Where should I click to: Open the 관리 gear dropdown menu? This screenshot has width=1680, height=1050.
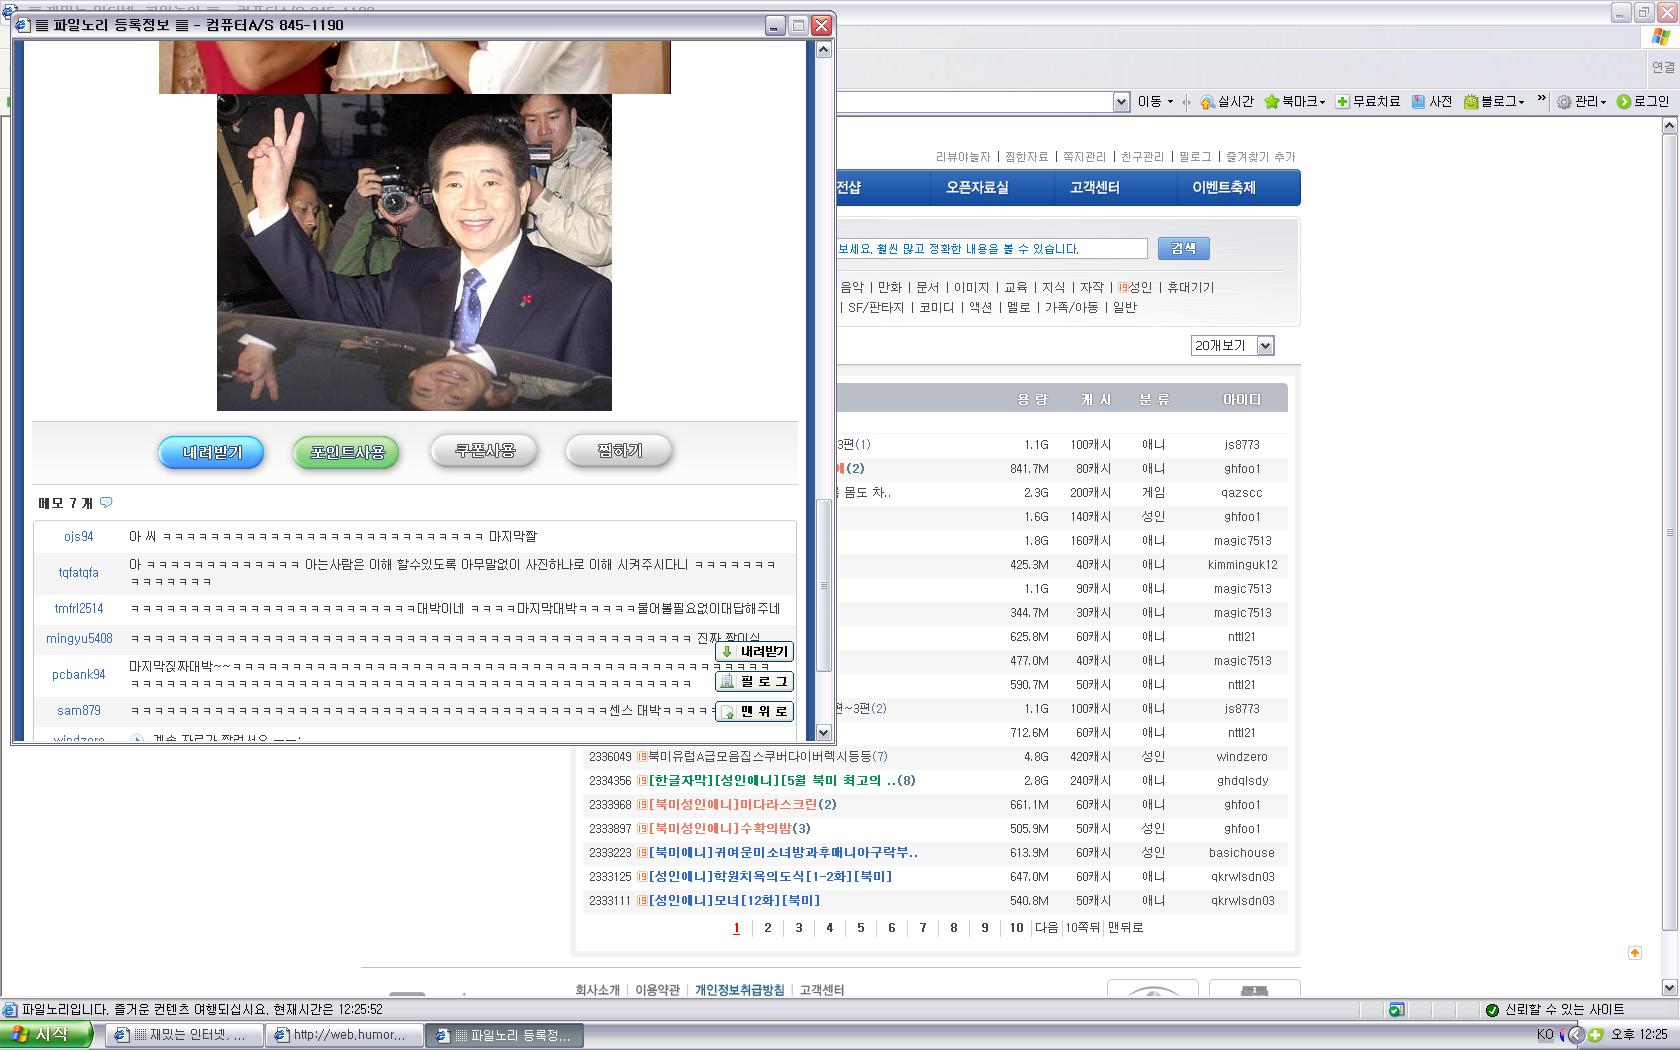pos(1582,102)
